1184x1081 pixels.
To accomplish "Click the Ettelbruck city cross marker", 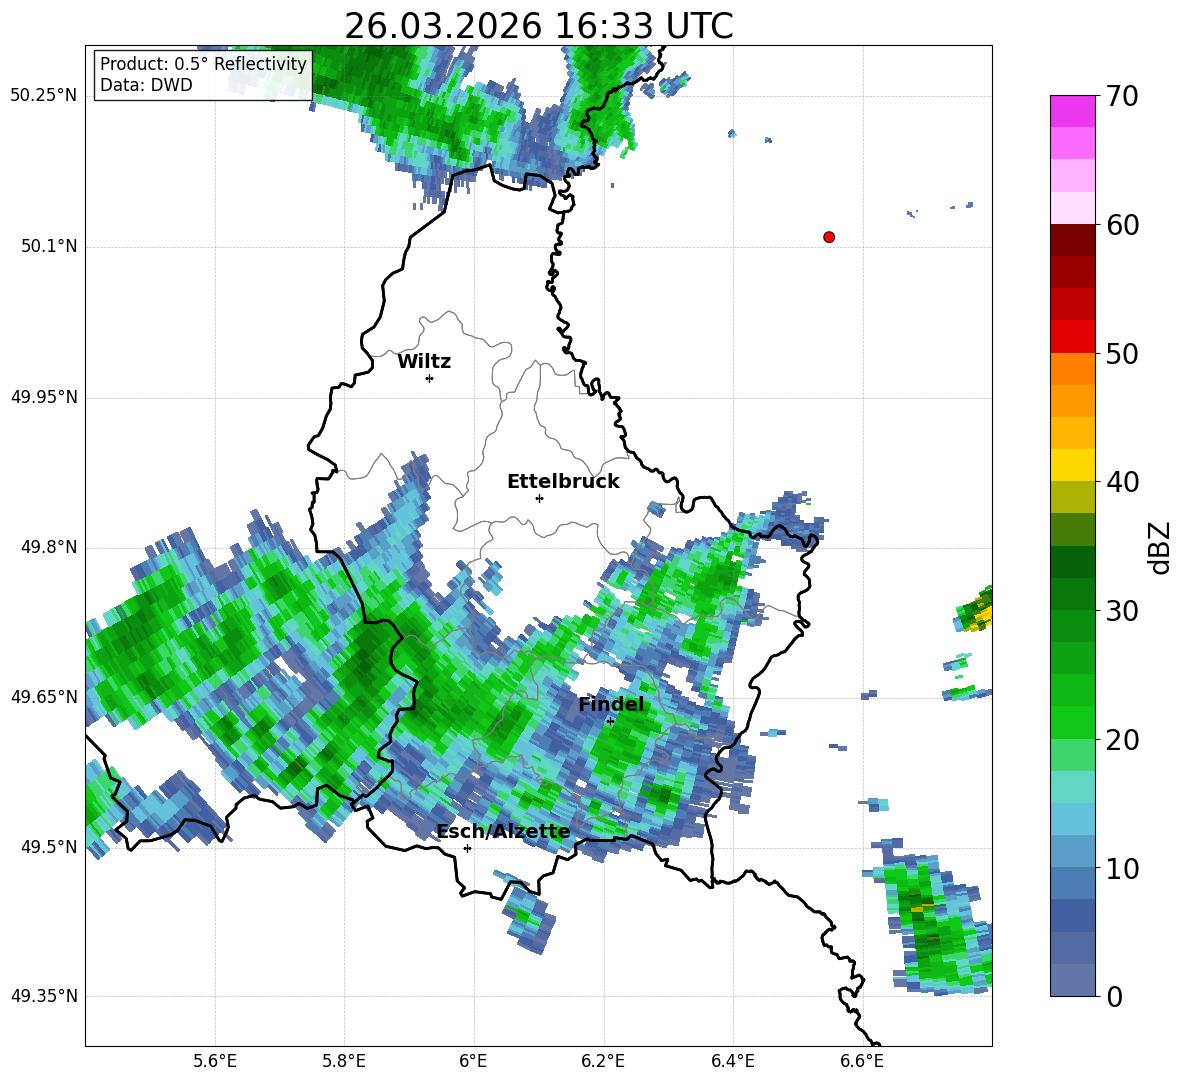I will (539, 498).
